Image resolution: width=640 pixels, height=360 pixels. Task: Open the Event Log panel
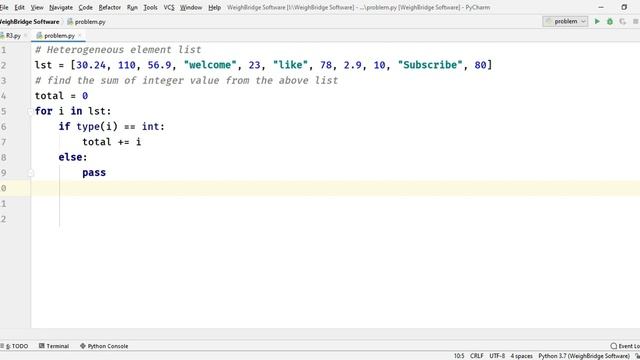point(625,346)
